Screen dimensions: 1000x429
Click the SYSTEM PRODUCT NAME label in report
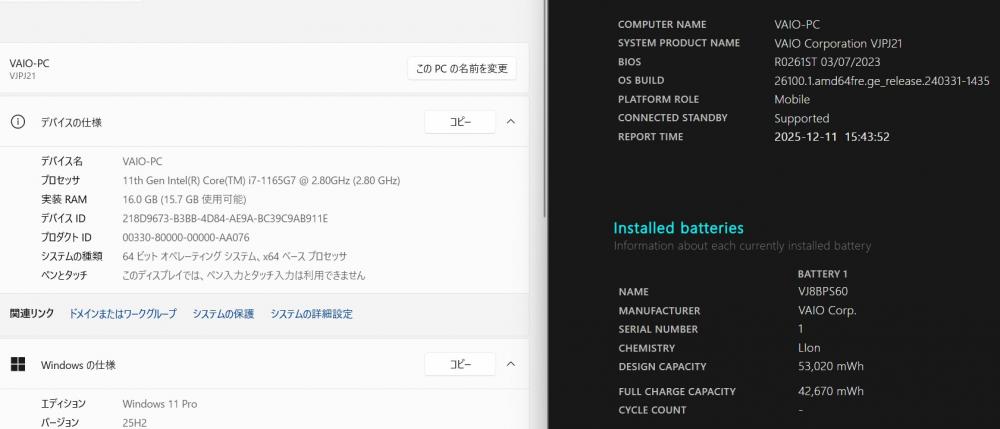(679, 43)
